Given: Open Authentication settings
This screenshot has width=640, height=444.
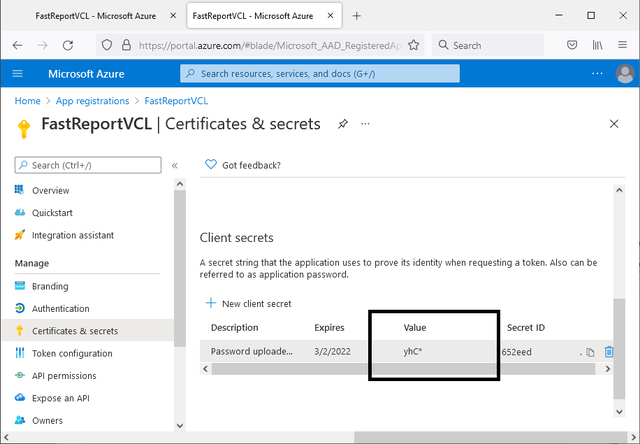Looking at the screenshot, I should 60,309.
